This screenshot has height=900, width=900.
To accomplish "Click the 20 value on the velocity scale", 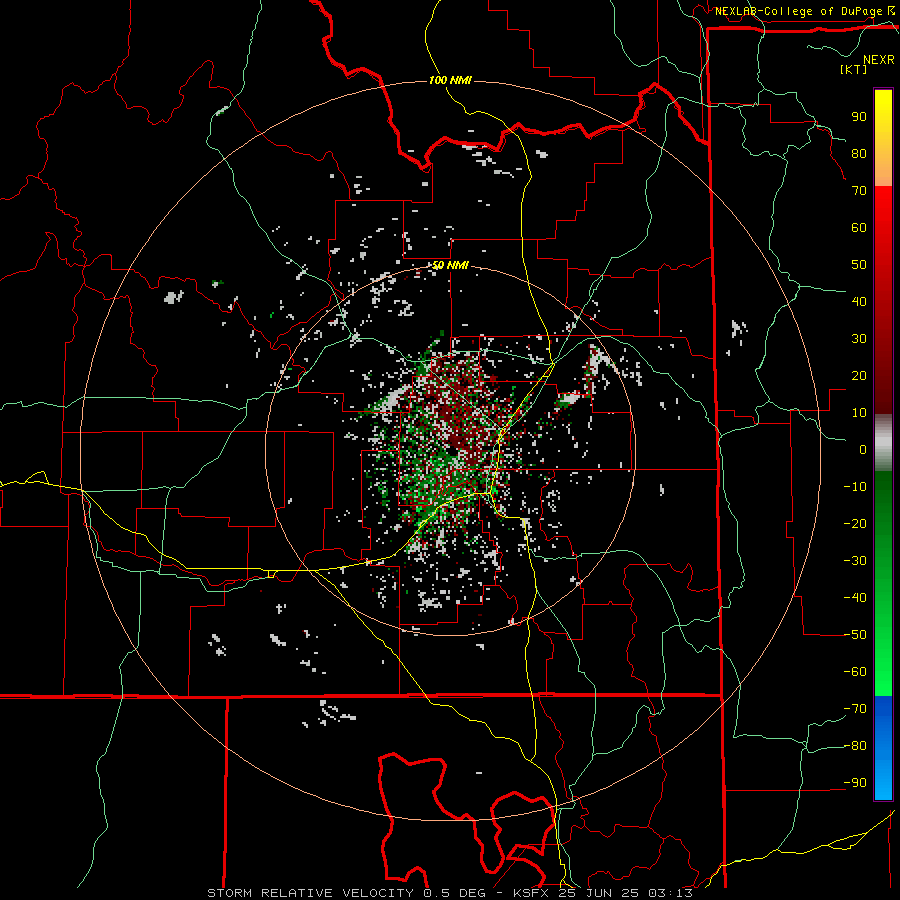I will tap(859, 375).
